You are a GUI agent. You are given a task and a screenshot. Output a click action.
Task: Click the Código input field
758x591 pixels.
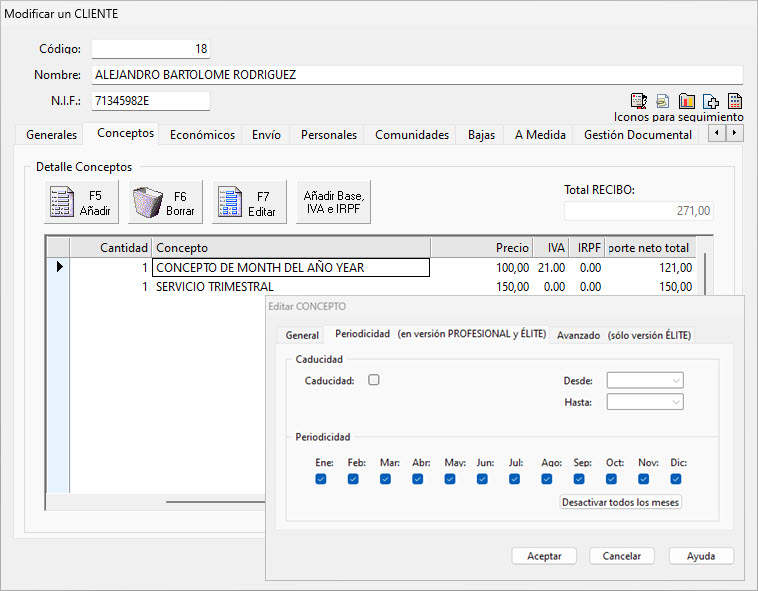pos(151,49)
